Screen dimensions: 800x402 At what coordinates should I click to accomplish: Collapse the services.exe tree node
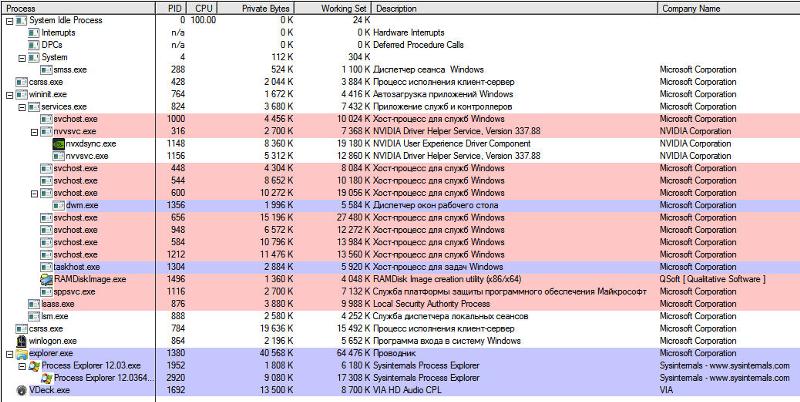(x=21, y=107)
